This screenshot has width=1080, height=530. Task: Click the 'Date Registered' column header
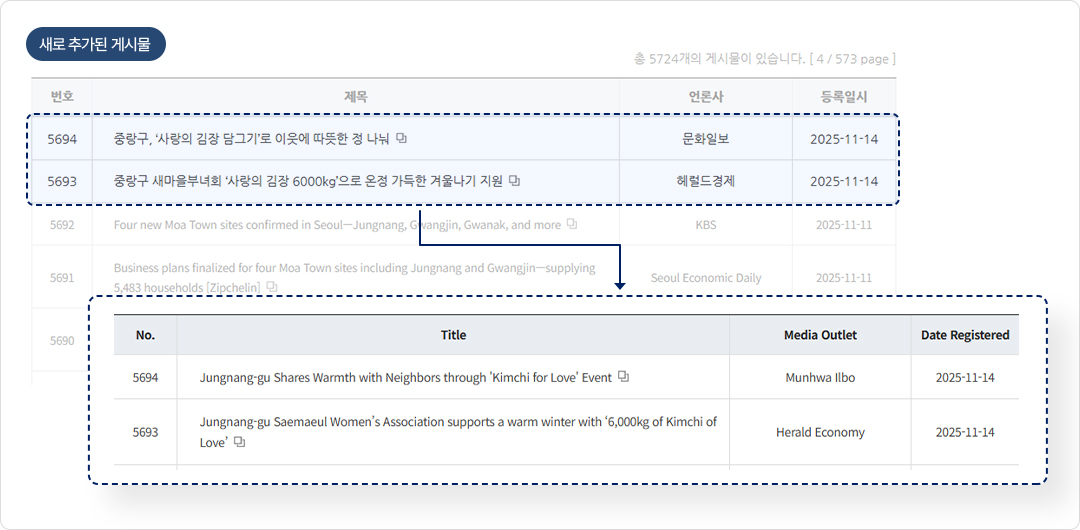tap(964, 335)
